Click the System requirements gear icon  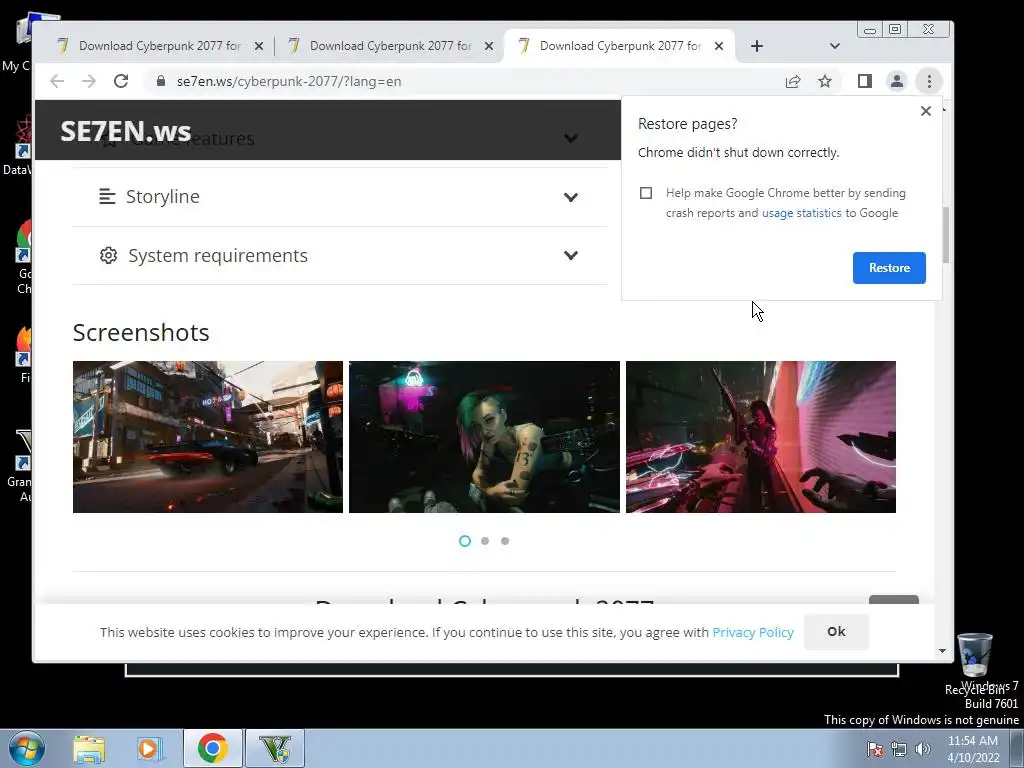pos(108,255)
